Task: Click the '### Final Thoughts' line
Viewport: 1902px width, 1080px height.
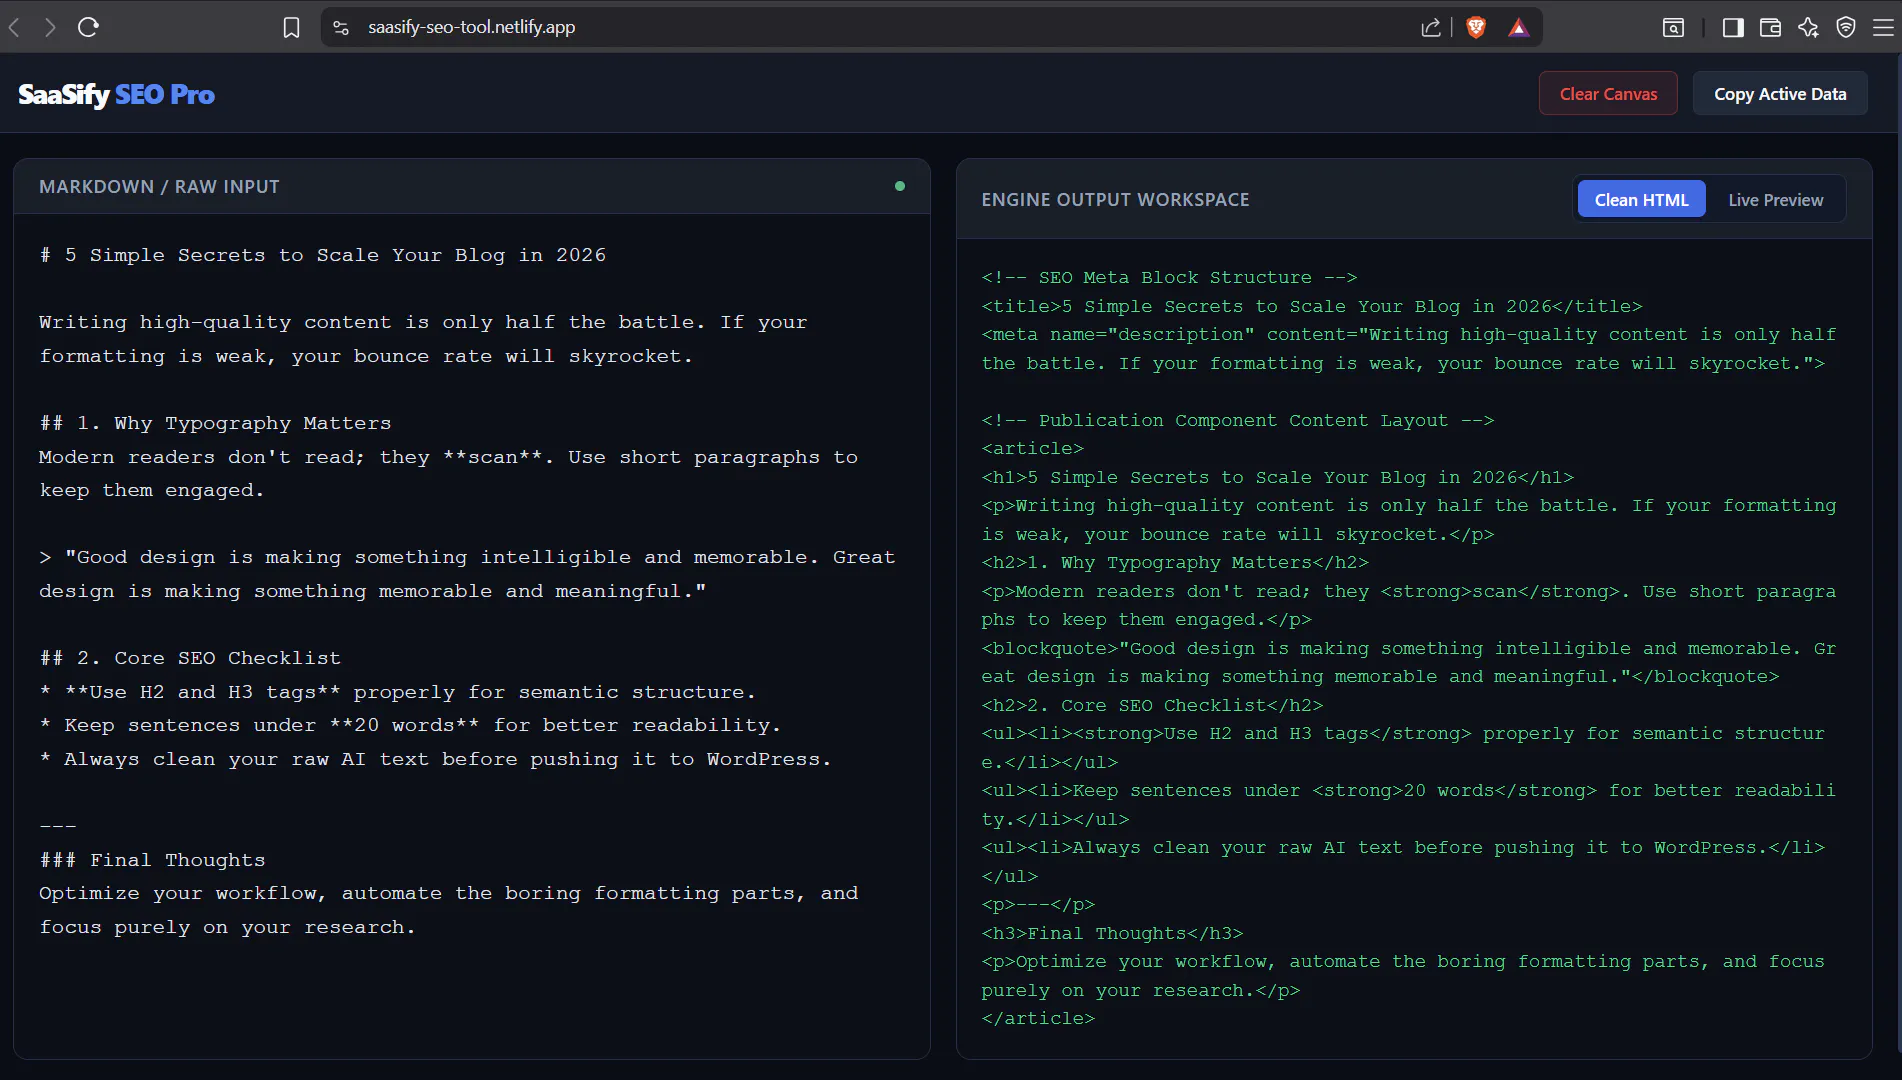Action: coord(152,860)
